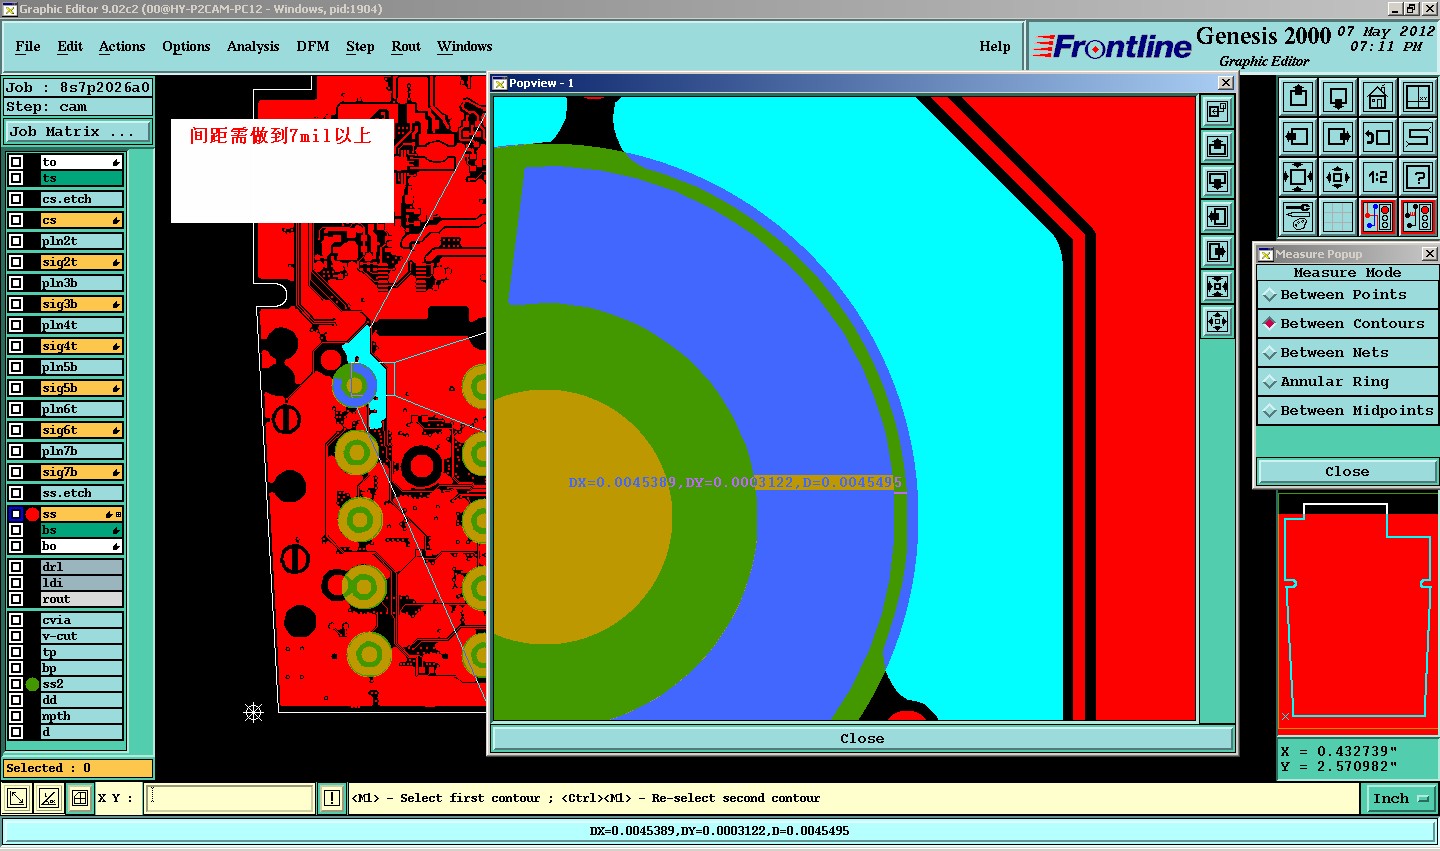
Task: Open the Inch units dropdown
Action: [1401, 798]
